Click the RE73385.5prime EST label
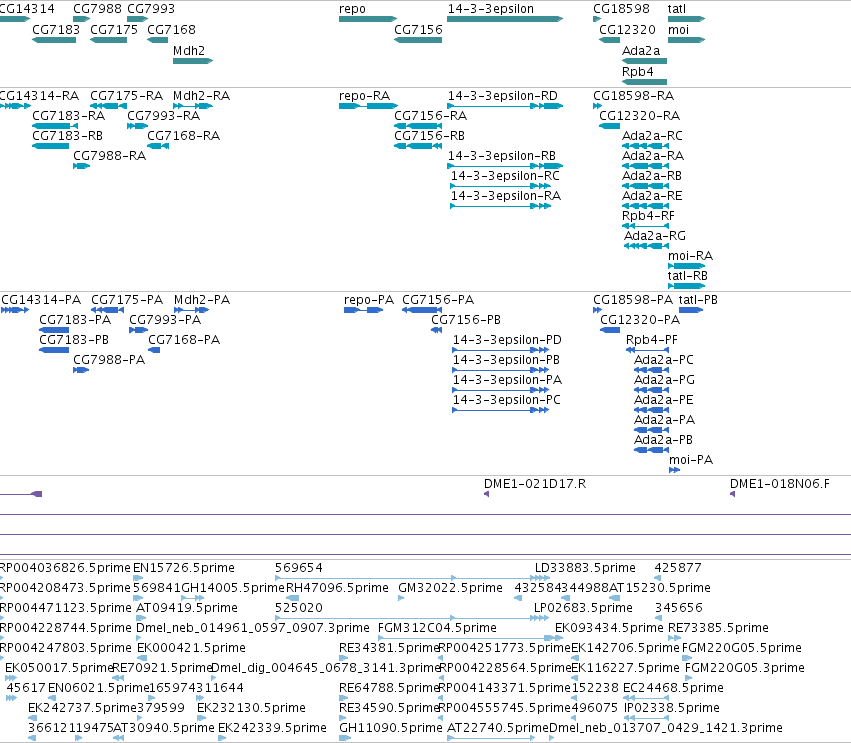 [719, 628]
